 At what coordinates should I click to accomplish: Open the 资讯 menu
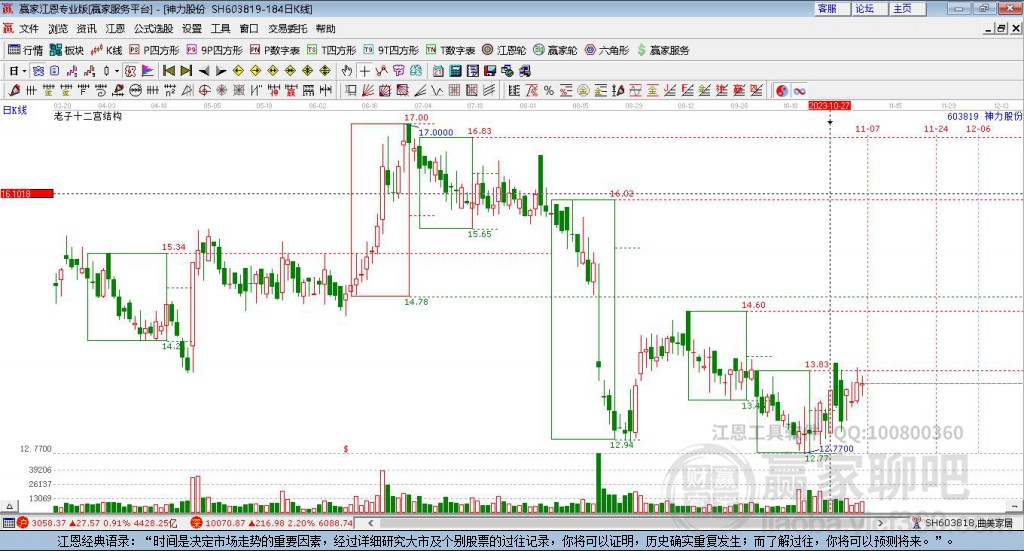86,29
